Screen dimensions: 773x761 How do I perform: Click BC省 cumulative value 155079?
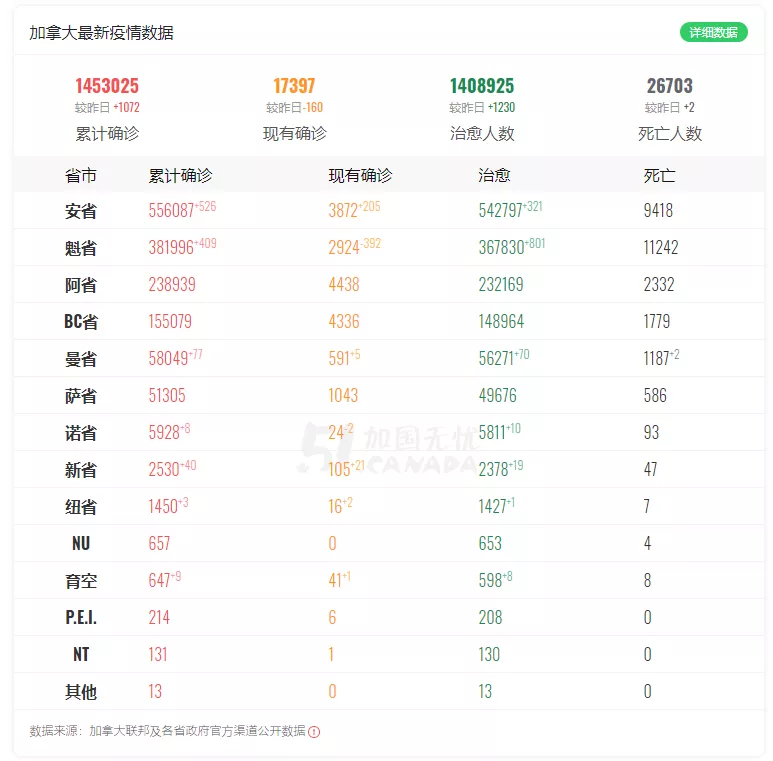170,321
